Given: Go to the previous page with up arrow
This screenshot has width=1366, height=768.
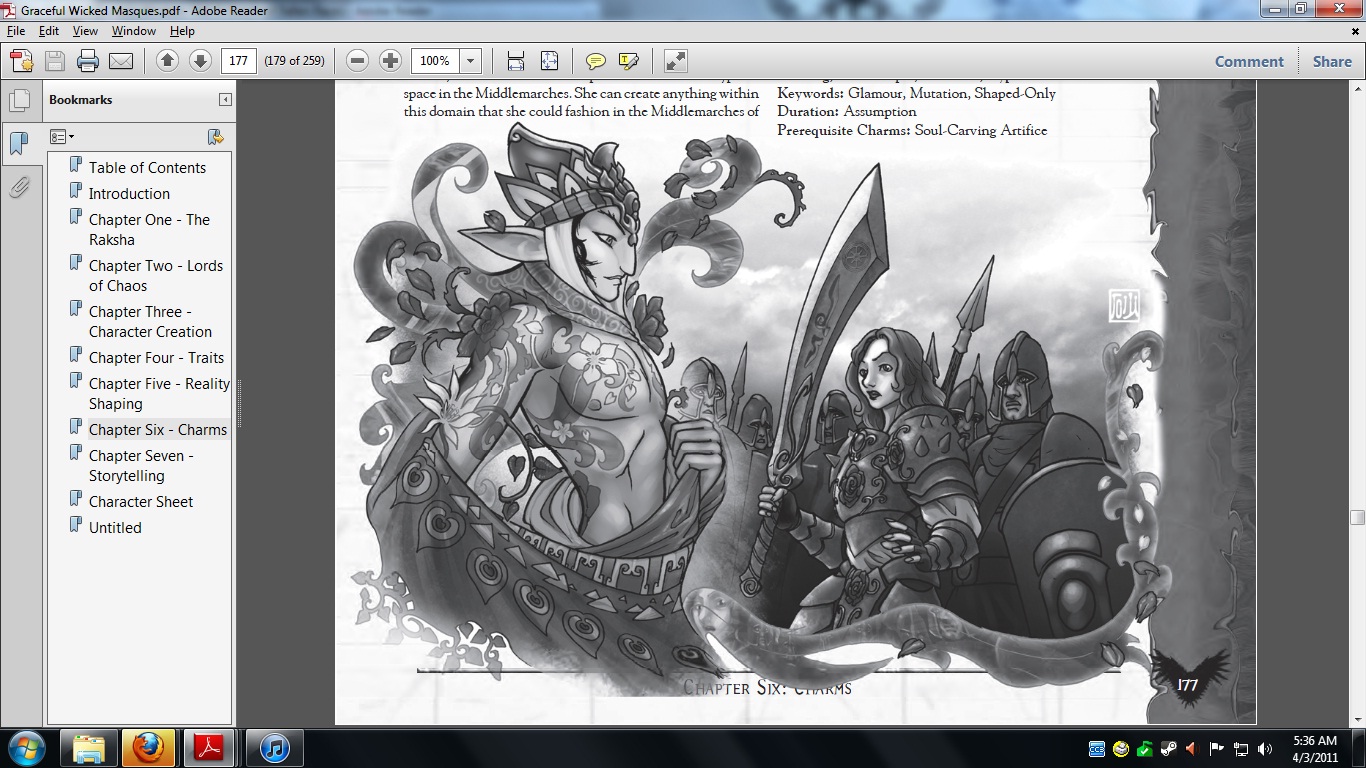Looking at the screenshot, I should (167, 61).
